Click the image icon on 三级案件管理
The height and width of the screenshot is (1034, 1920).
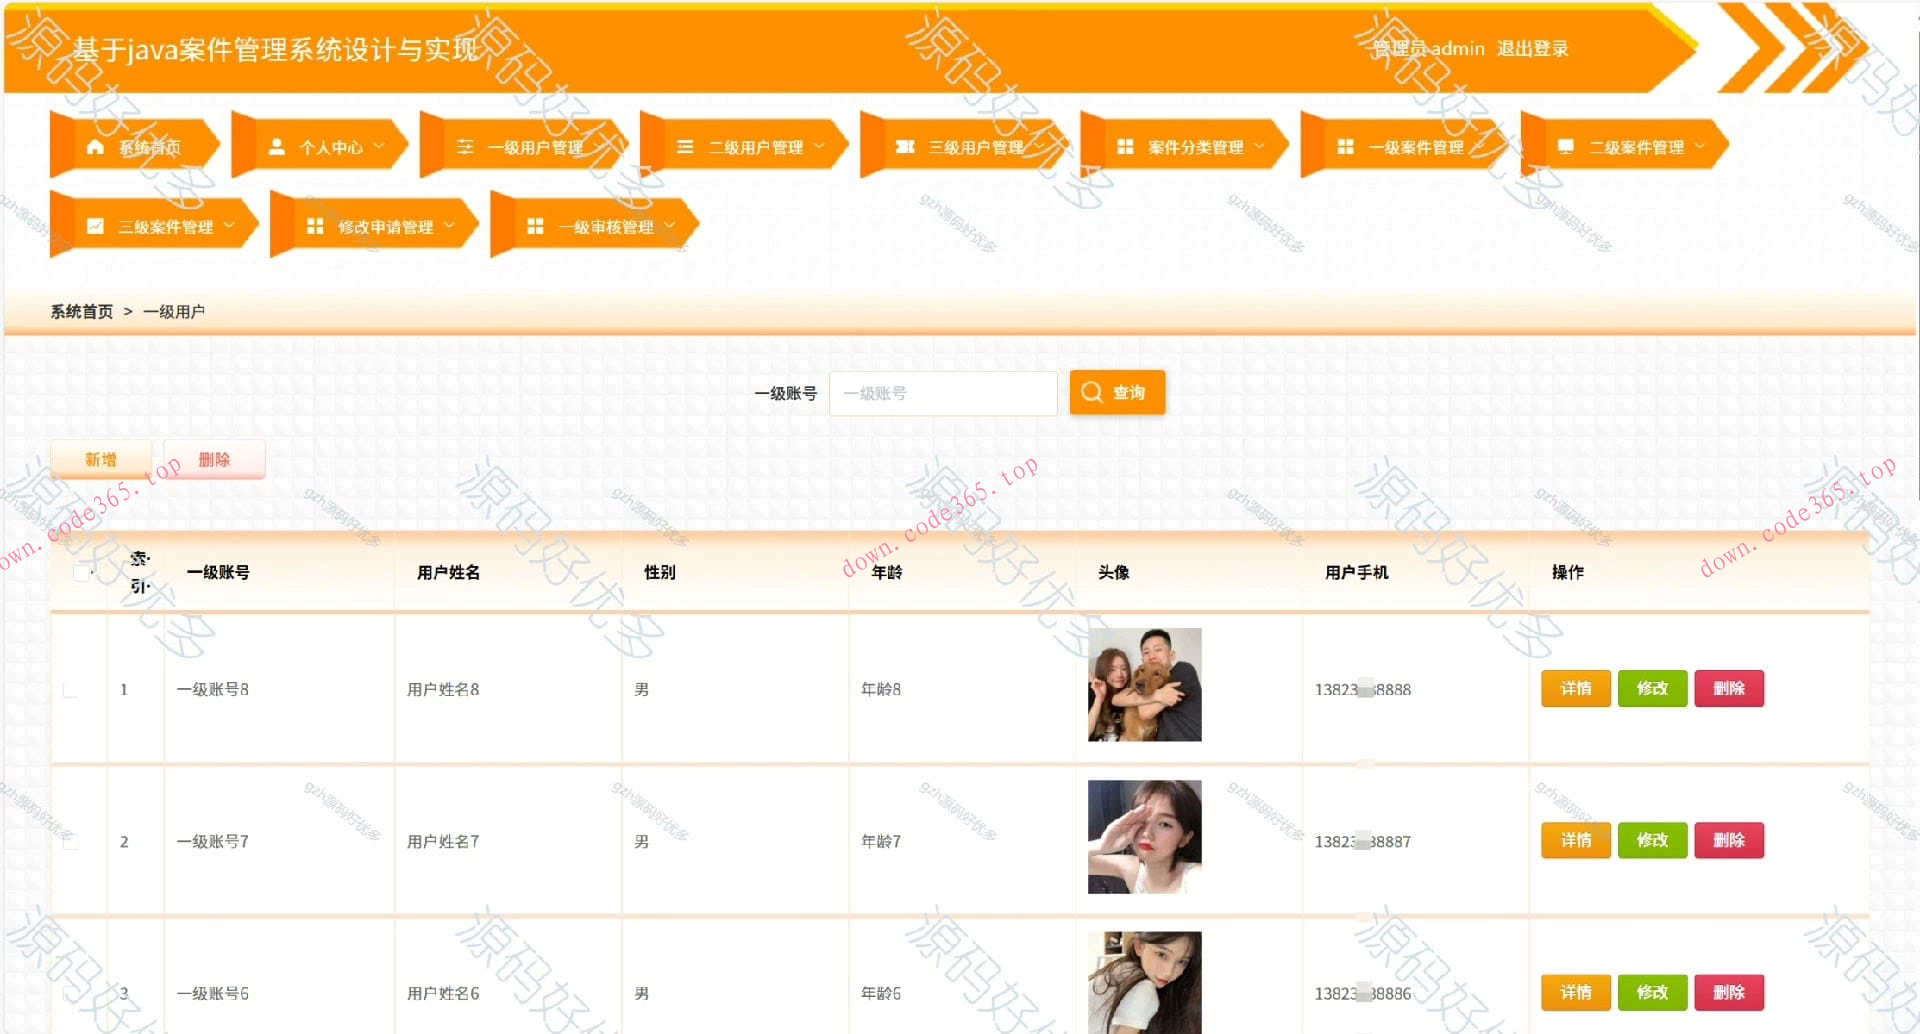tap(95, 225)
